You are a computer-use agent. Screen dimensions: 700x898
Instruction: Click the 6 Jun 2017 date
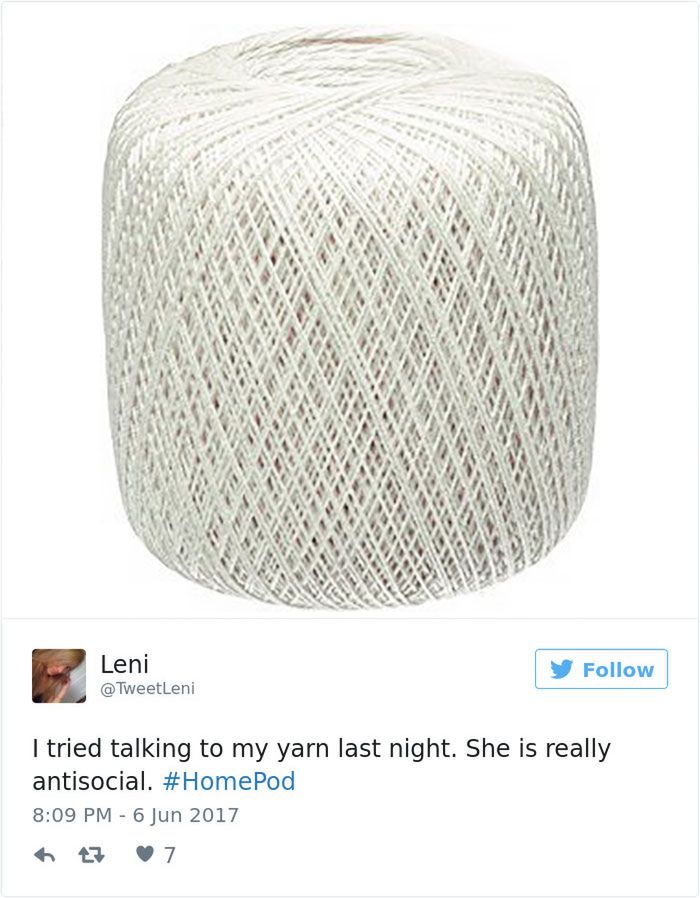[186, 815]
